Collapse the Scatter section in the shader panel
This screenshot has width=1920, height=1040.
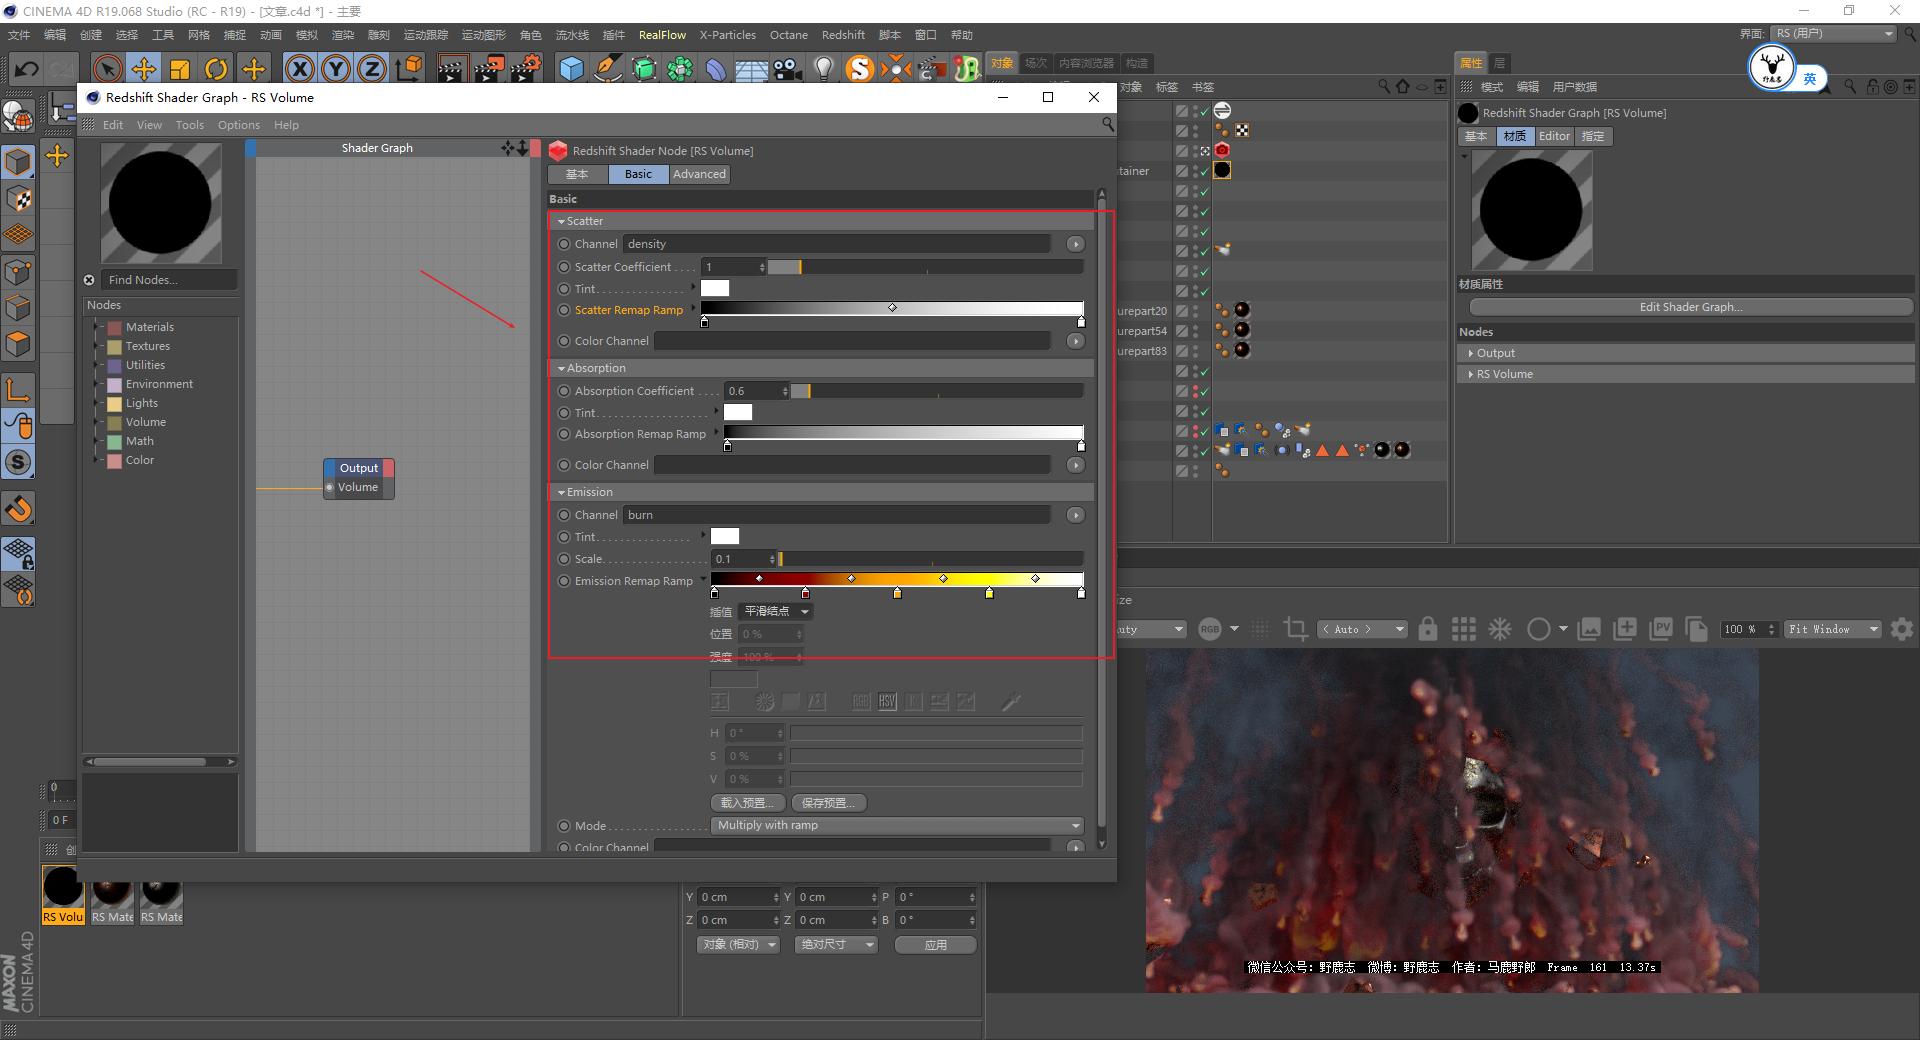pos(562,221)
